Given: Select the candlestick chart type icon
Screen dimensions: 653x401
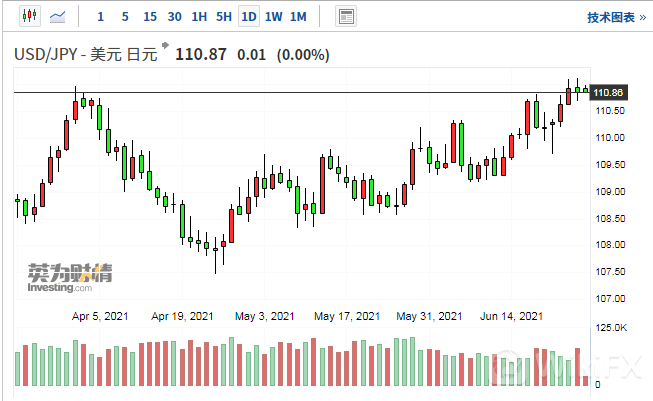Looking at the screenshot, I should tap(27, 16).
